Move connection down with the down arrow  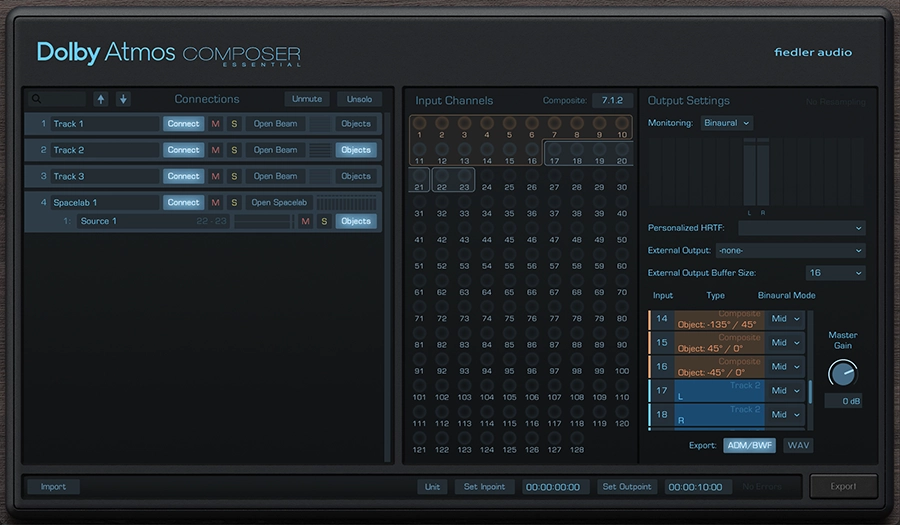pos(123,99)
